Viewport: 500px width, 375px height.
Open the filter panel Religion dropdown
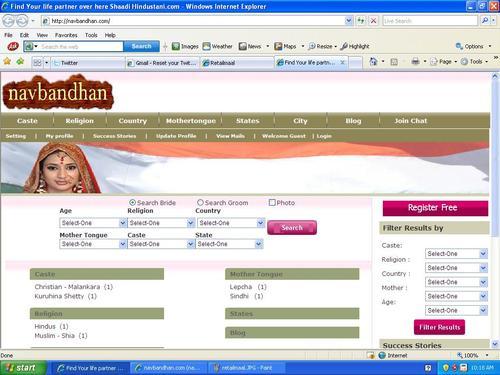pos(456,268)
